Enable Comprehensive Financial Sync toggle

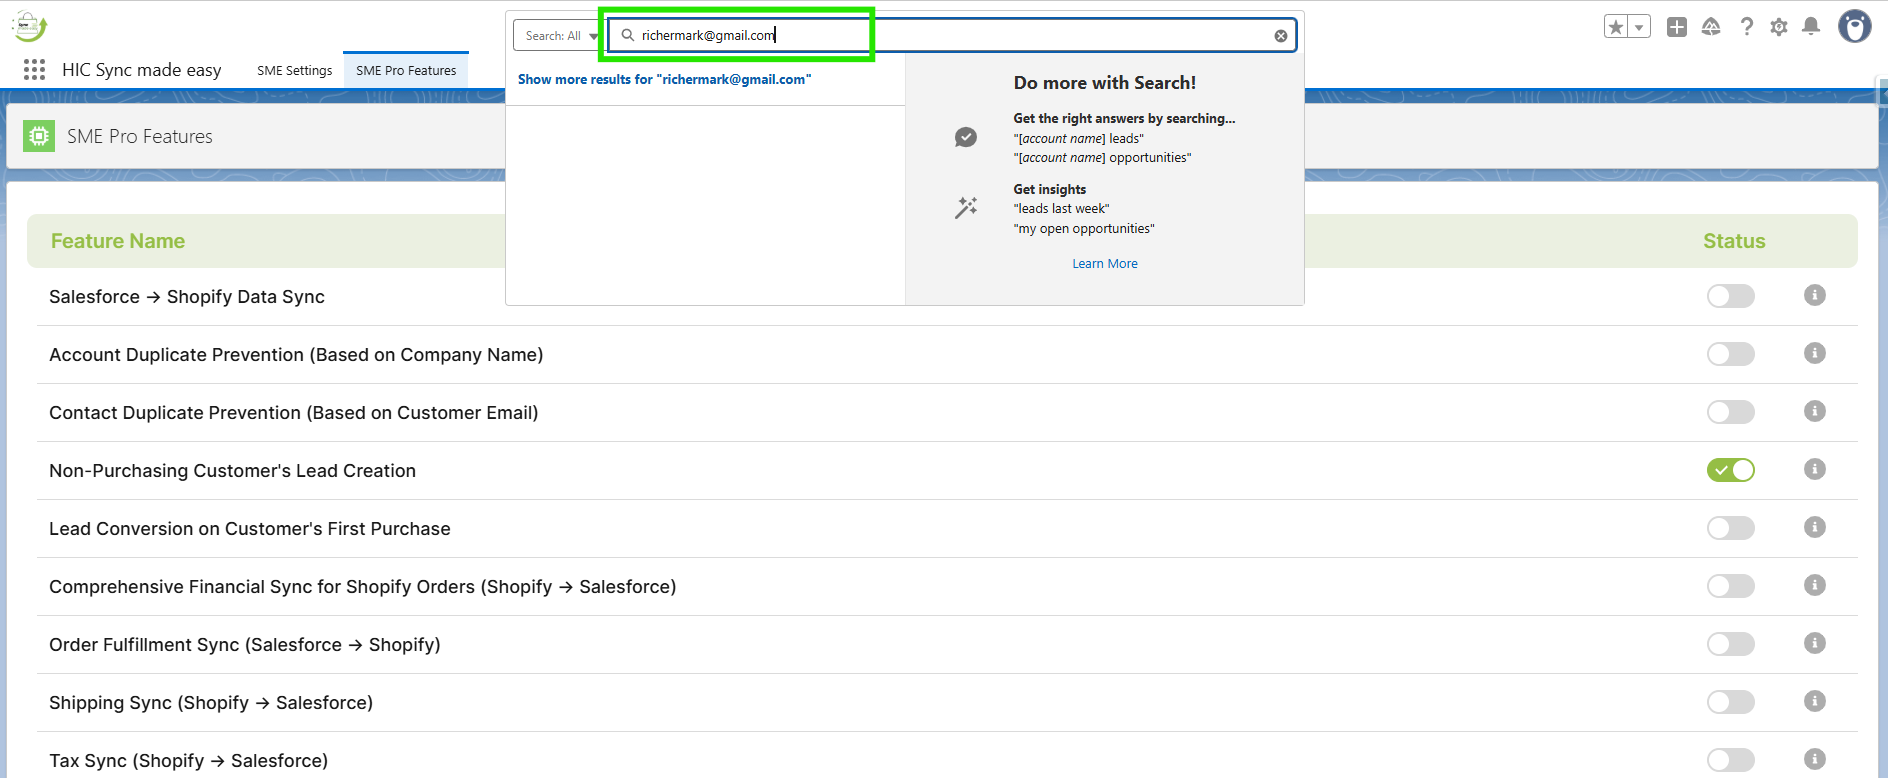1731,586
